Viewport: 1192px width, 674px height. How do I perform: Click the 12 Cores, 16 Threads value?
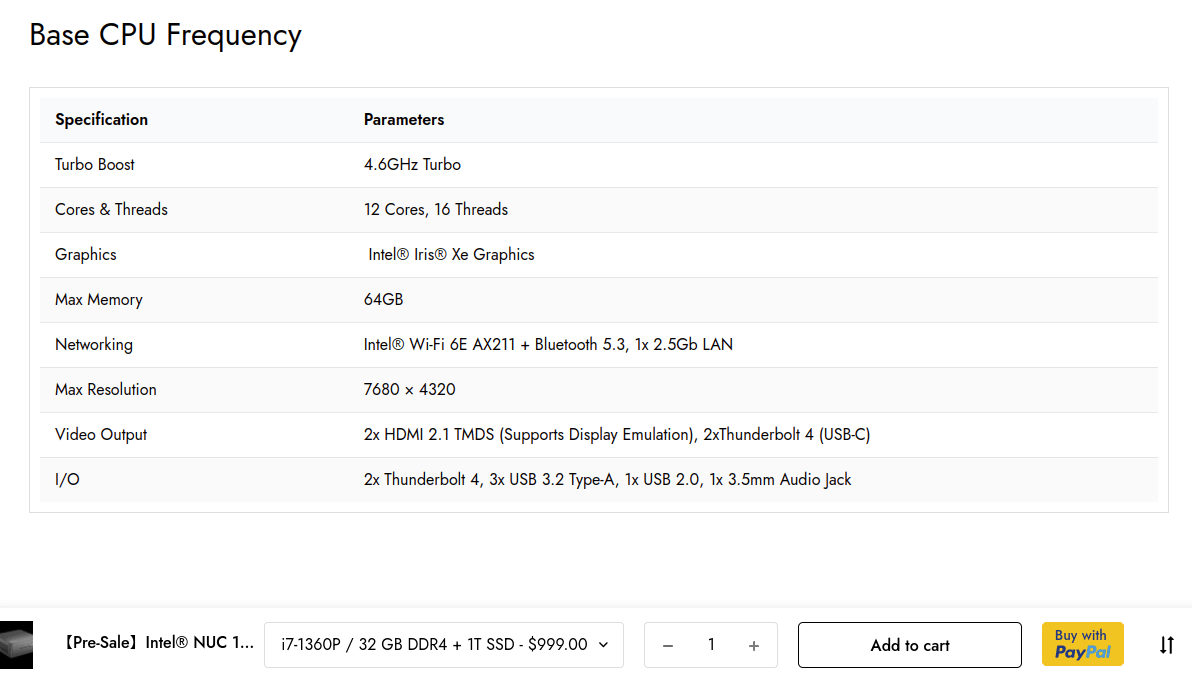[x=436, y=209]
